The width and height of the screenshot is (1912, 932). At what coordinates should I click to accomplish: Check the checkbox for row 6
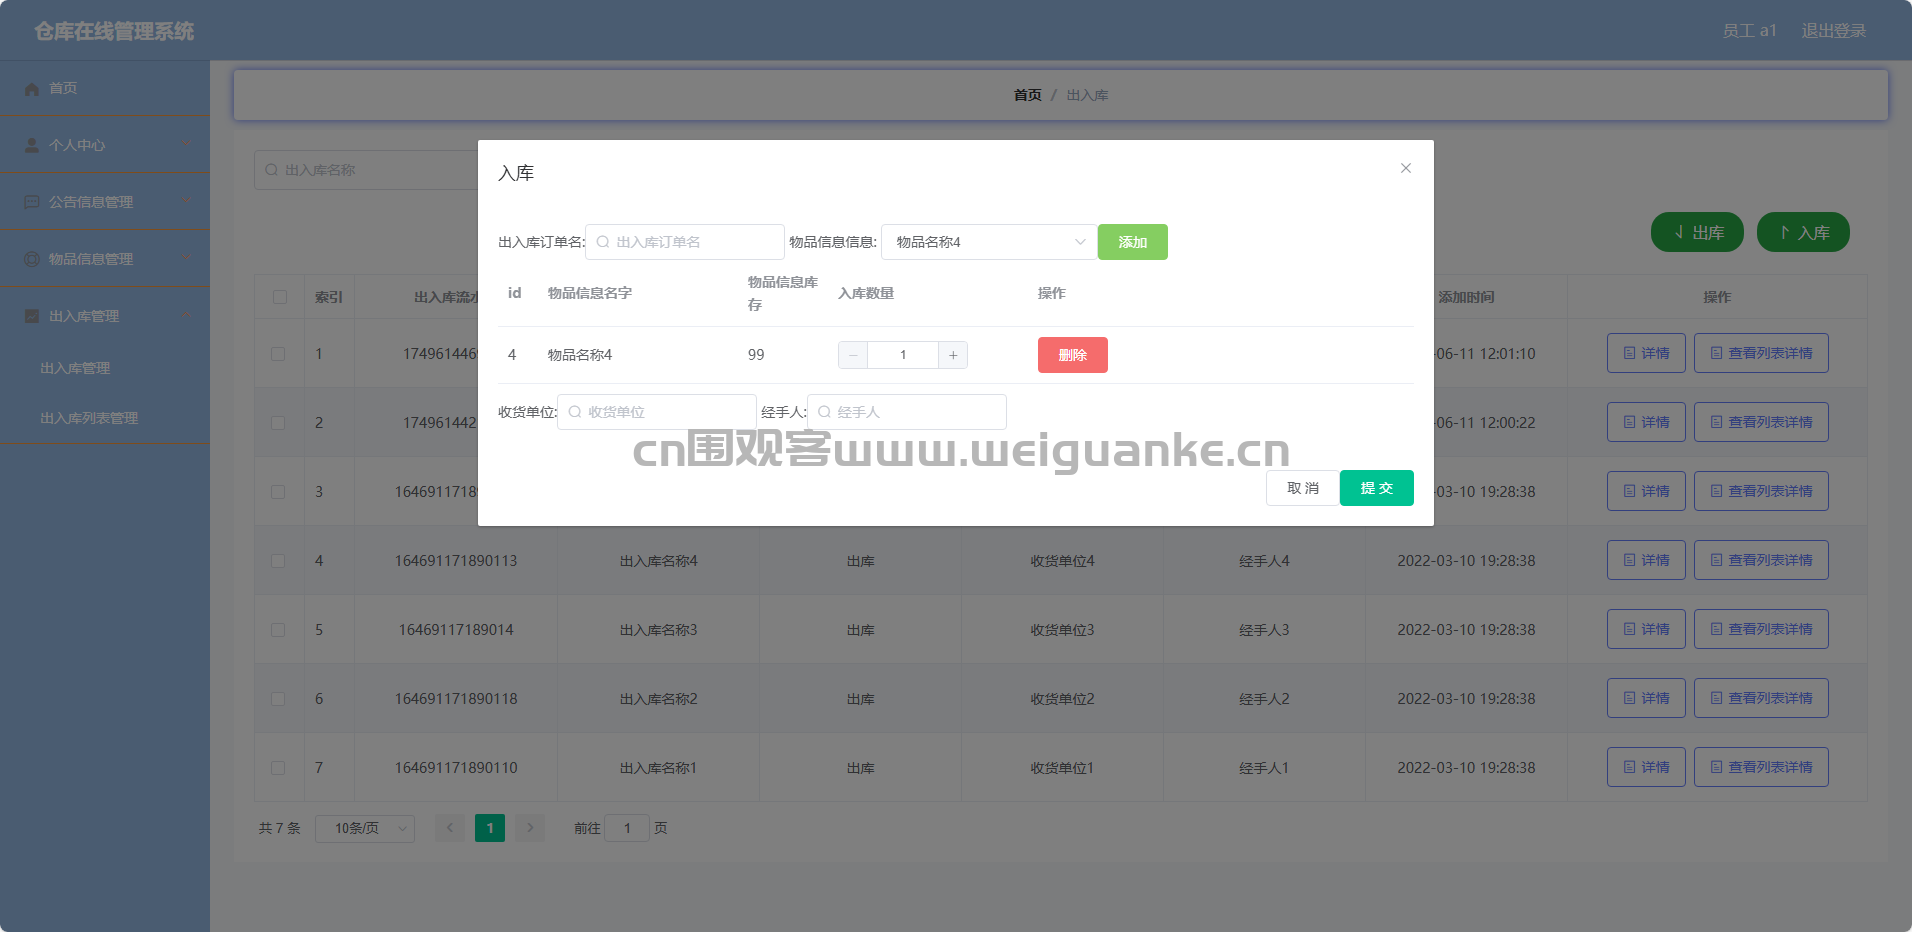click(278, 699)
